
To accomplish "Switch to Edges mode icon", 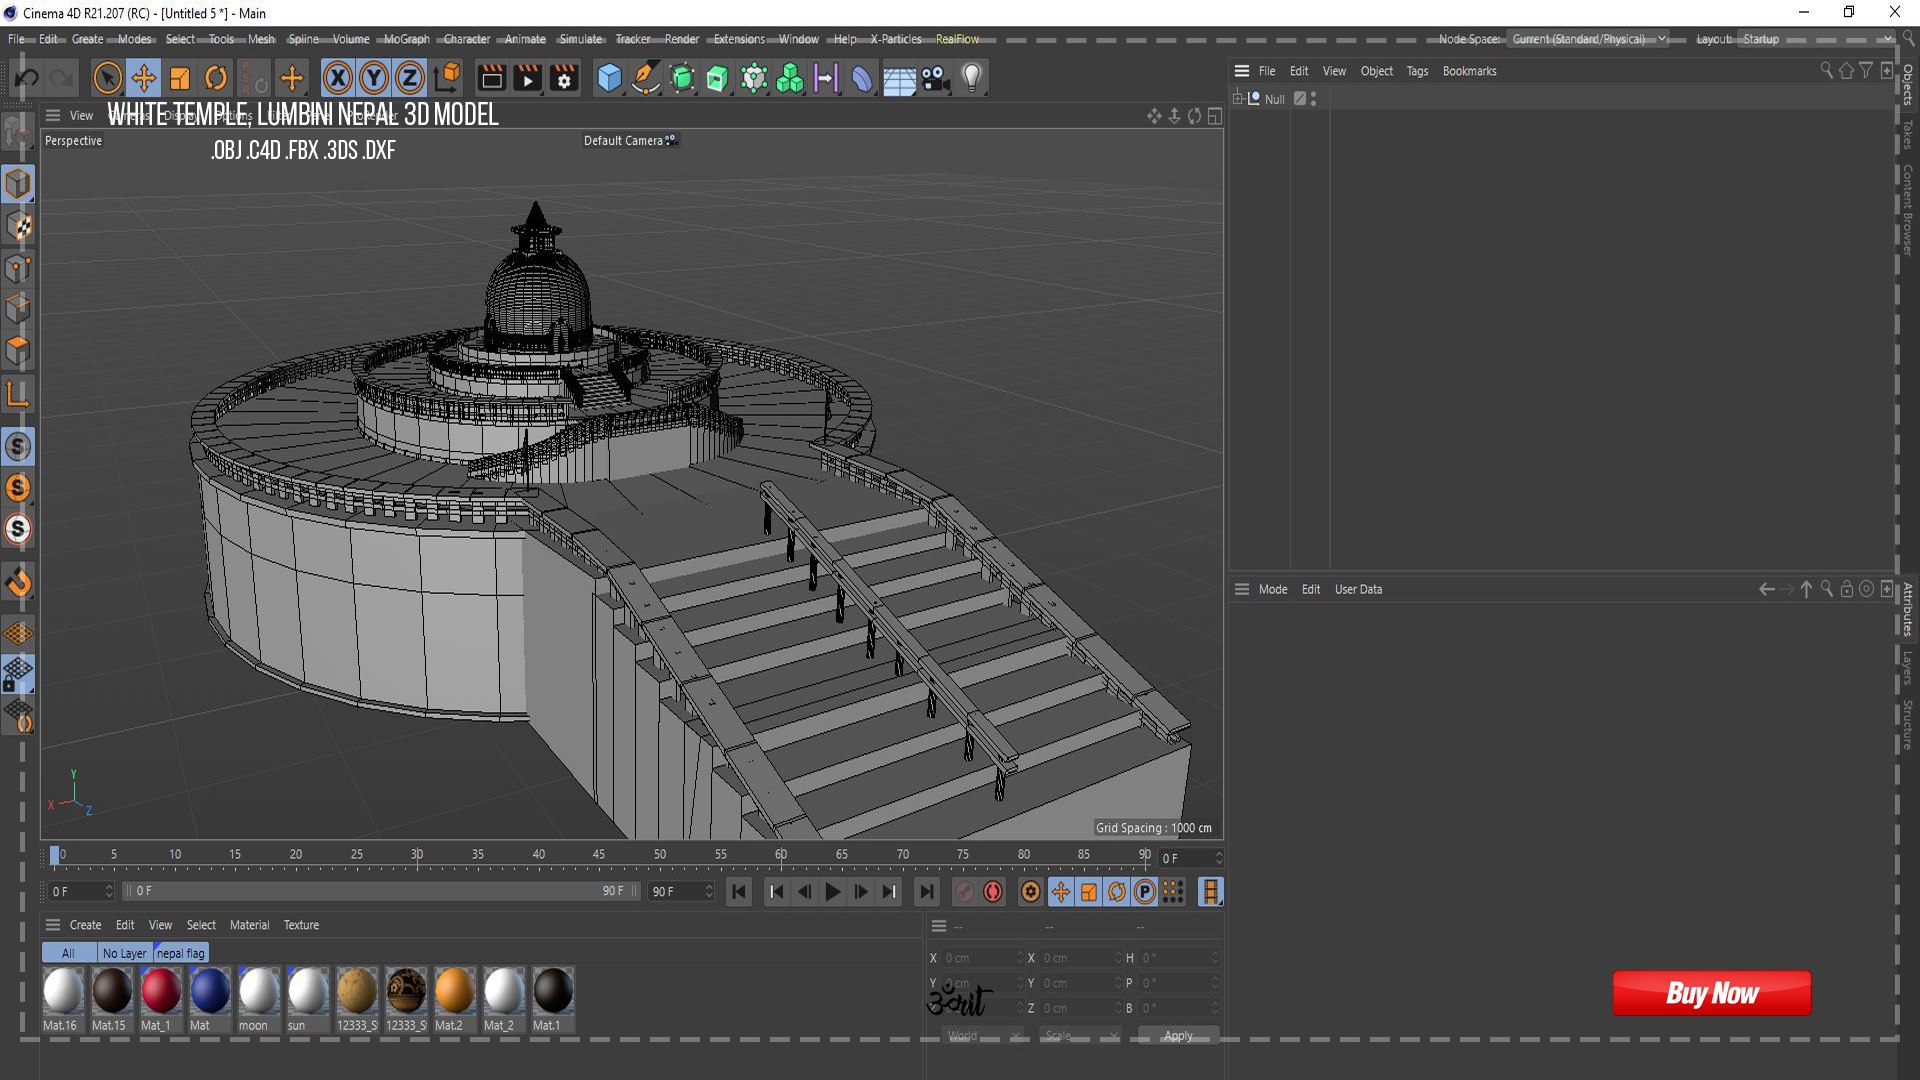I will coord(18,309).
